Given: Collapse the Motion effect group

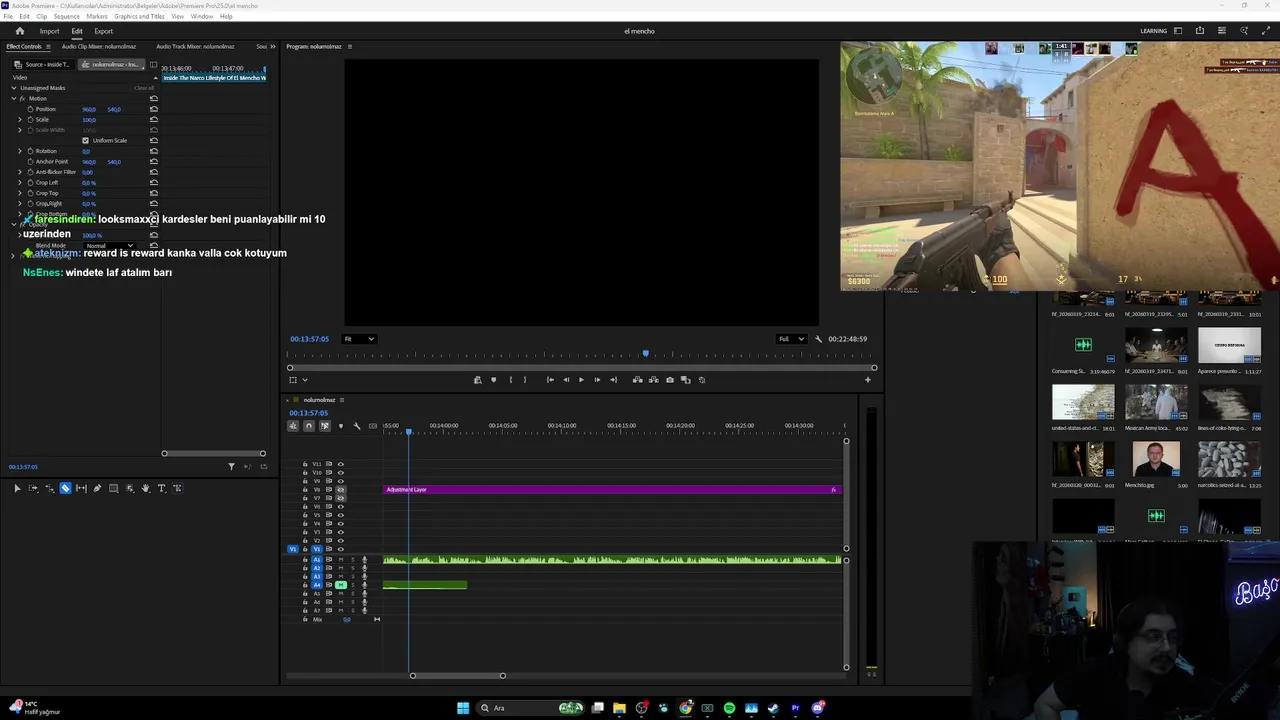Looking at the screenshot, I should click(14, 98).
